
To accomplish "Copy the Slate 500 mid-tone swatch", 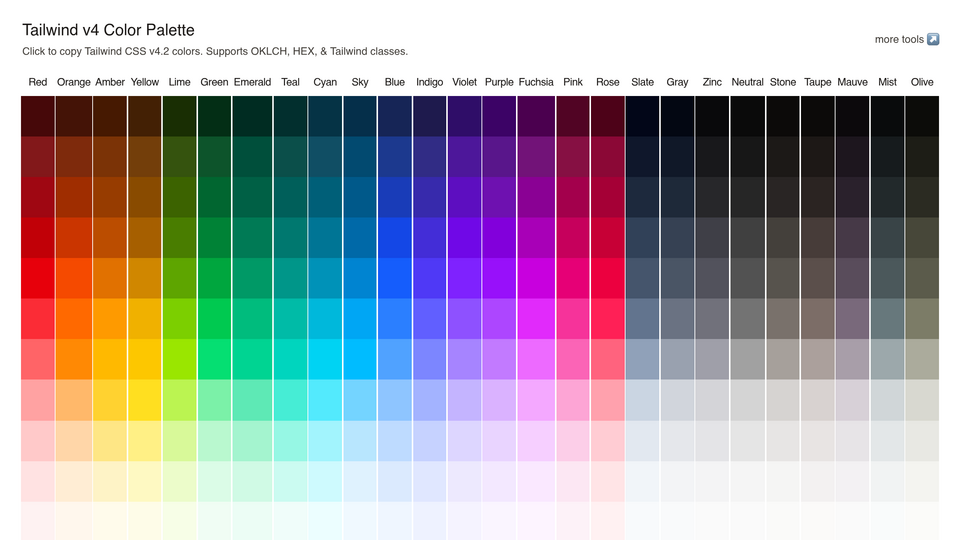I will [x=643, y=318].
